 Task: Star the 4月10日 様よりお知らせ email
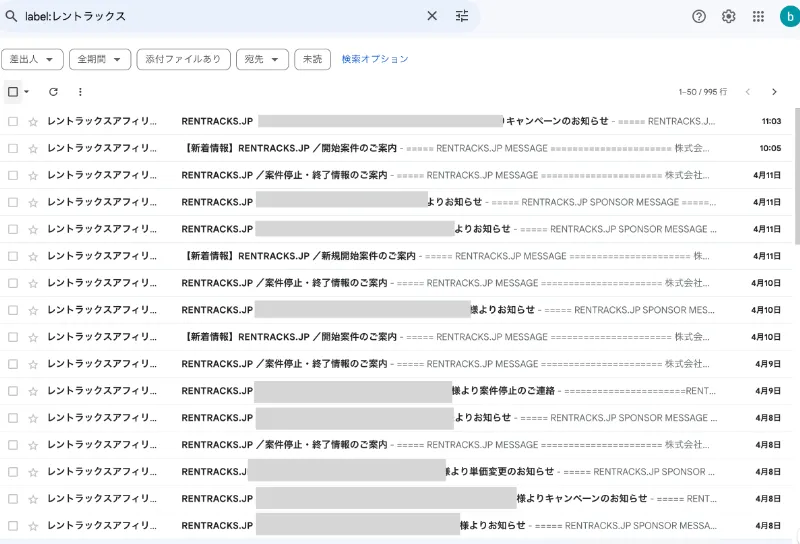pos(33,310)
